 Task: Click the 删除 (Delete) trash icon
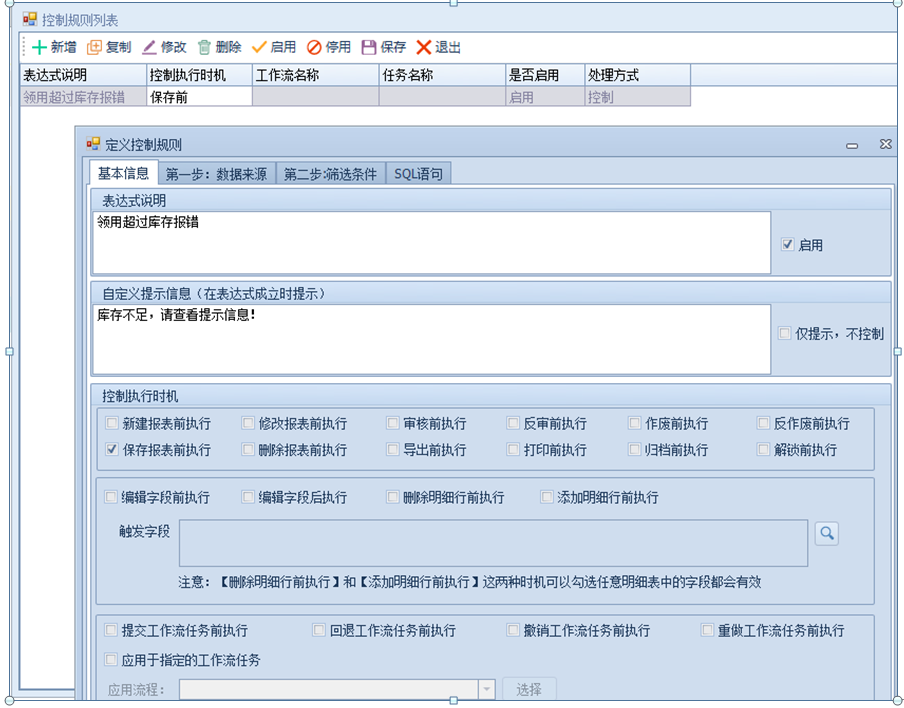coord(204,47)
